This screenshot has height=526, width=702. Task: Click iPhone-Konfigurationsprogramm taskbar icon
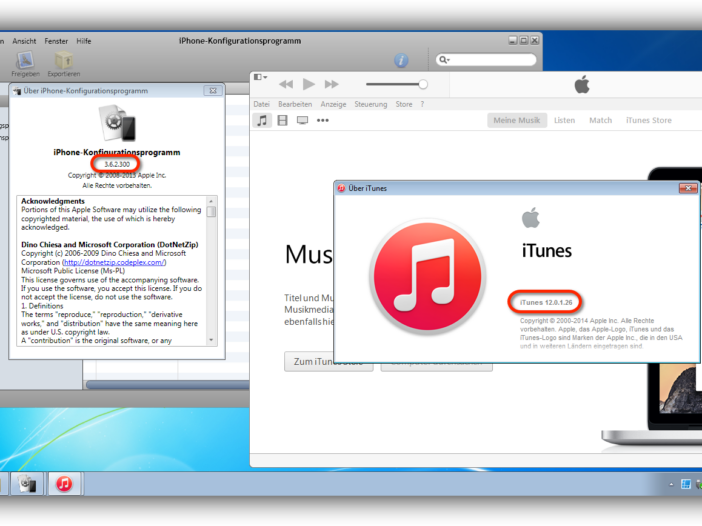(x=27, y=484)
